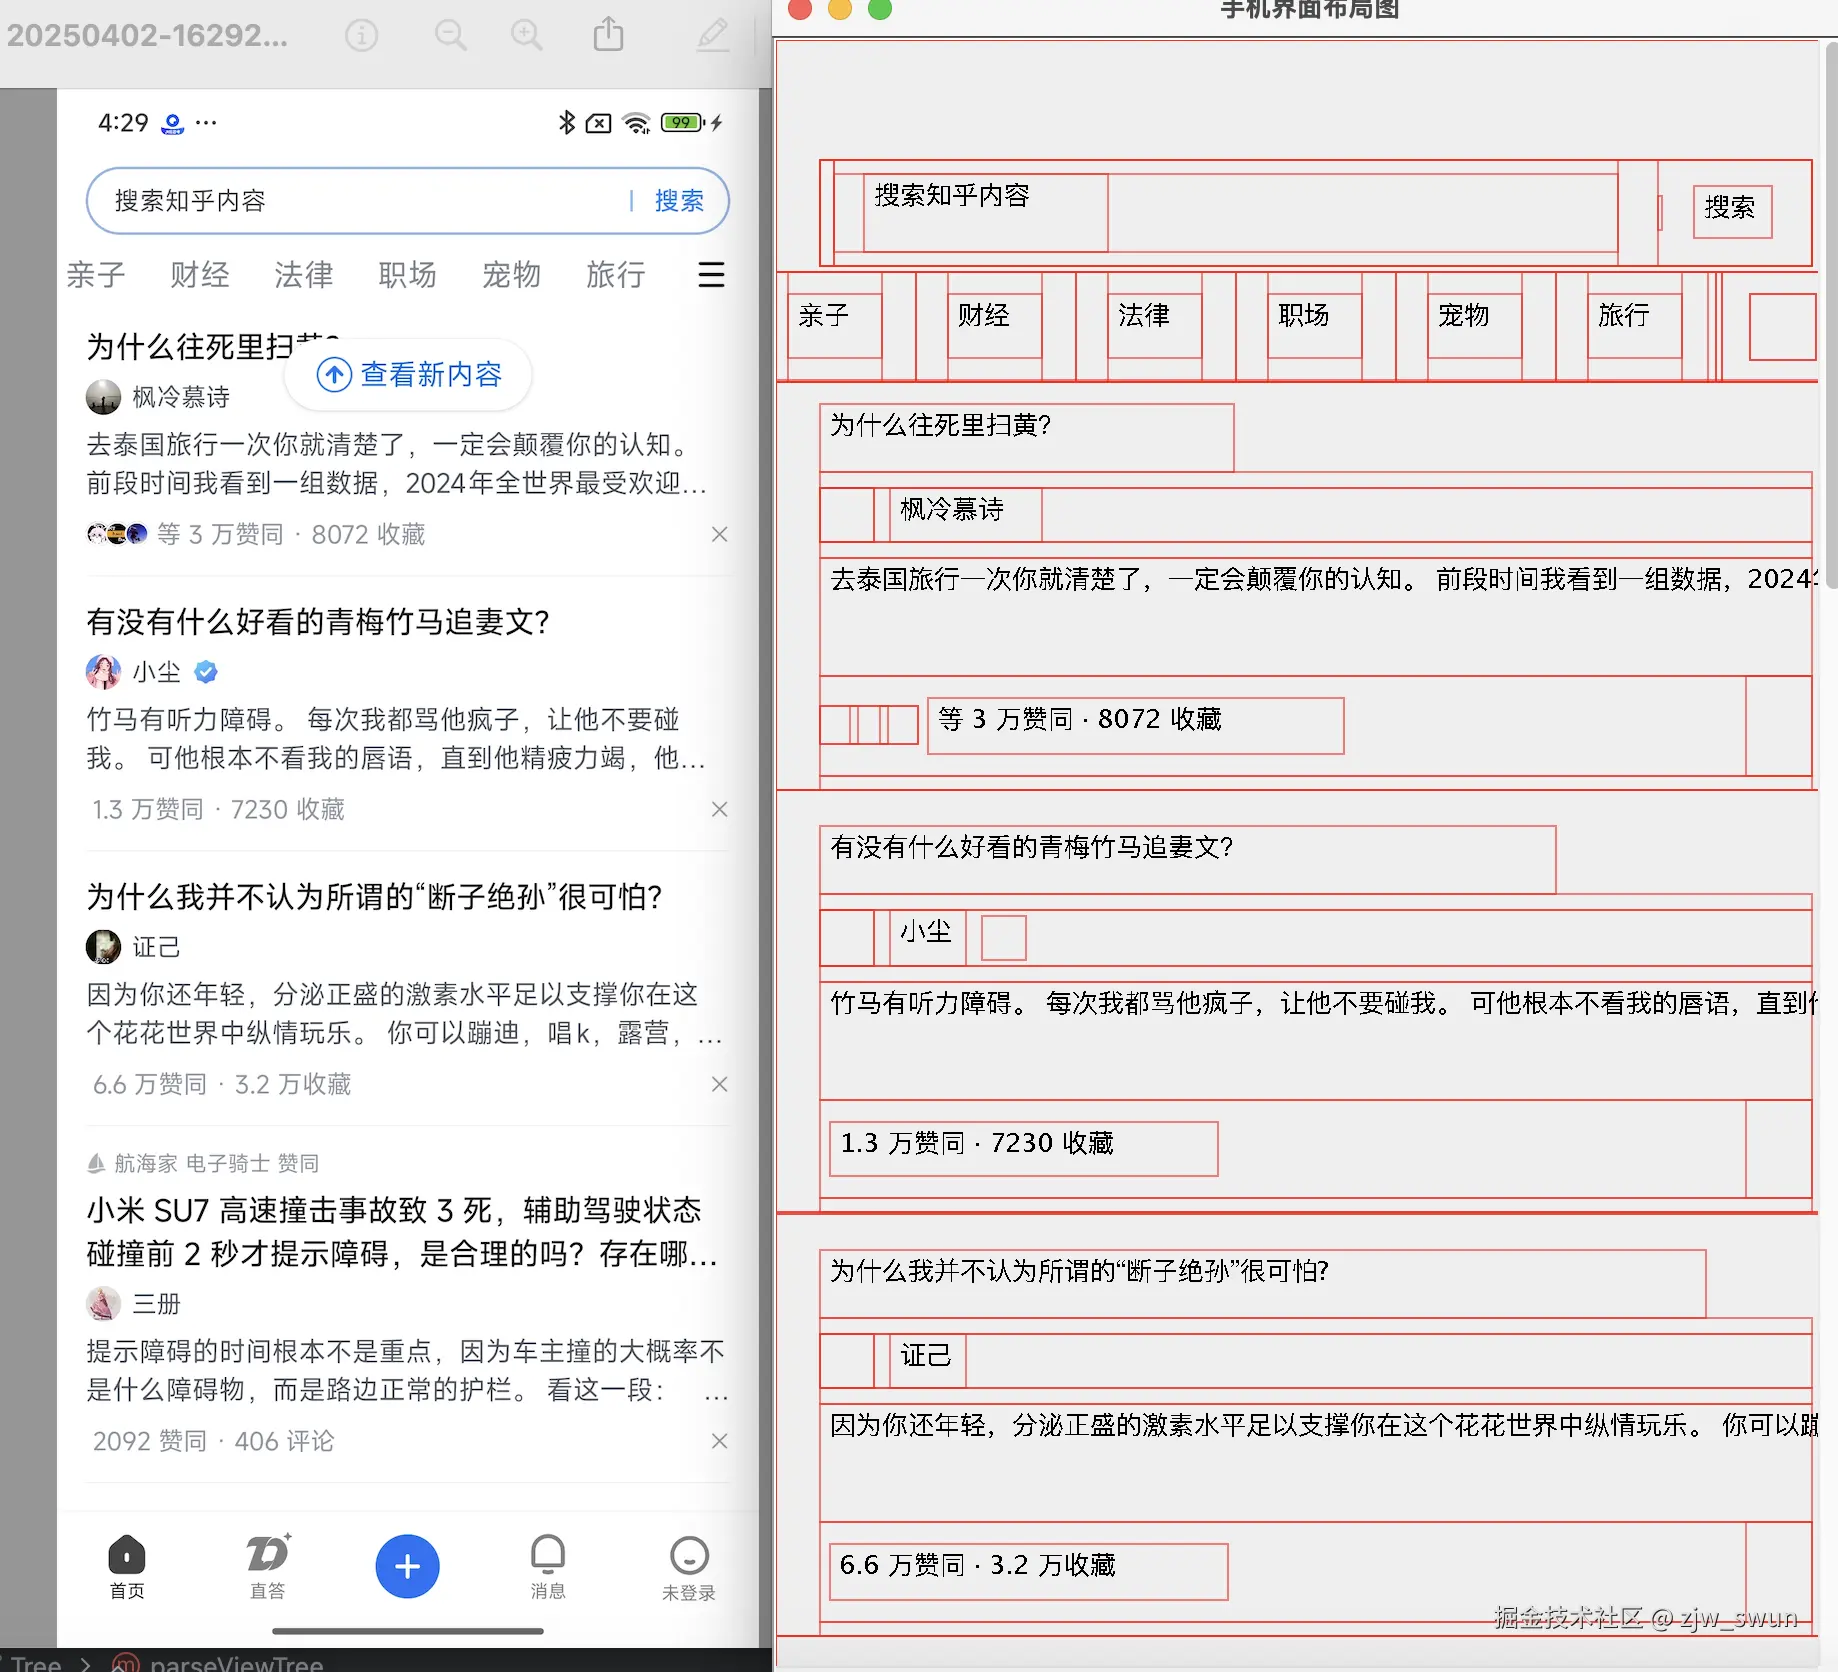This screenshot has height=1672, width=1838.
Task: Click 为什么往死里扫黄? box in layout diagram
Action: point(1027,437)
